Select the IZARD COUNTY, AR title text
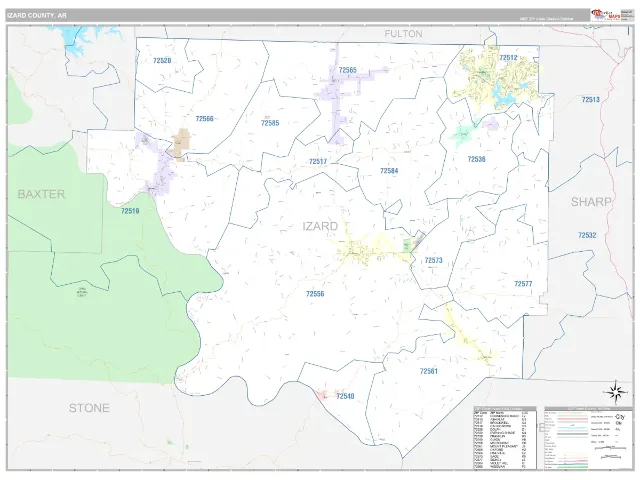 click(x=36, y=16)
